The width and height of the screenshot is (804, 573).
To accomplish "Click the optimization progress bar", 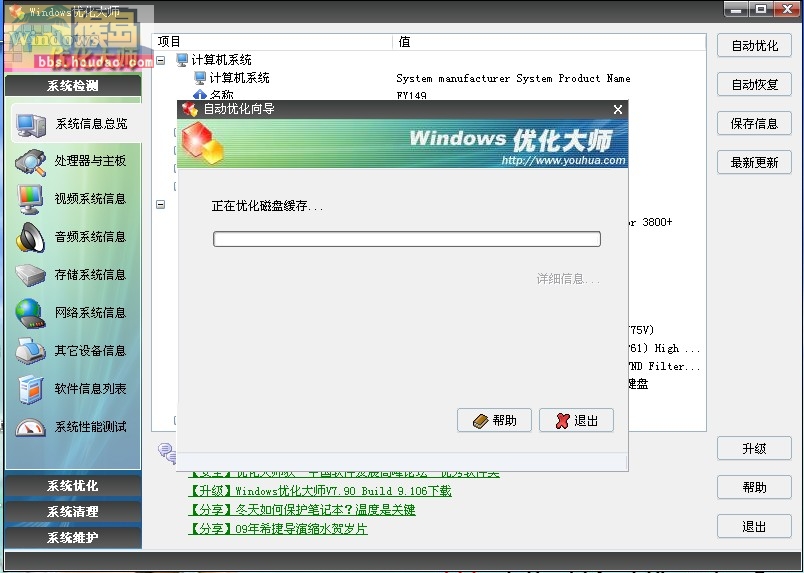I will 407,239.
